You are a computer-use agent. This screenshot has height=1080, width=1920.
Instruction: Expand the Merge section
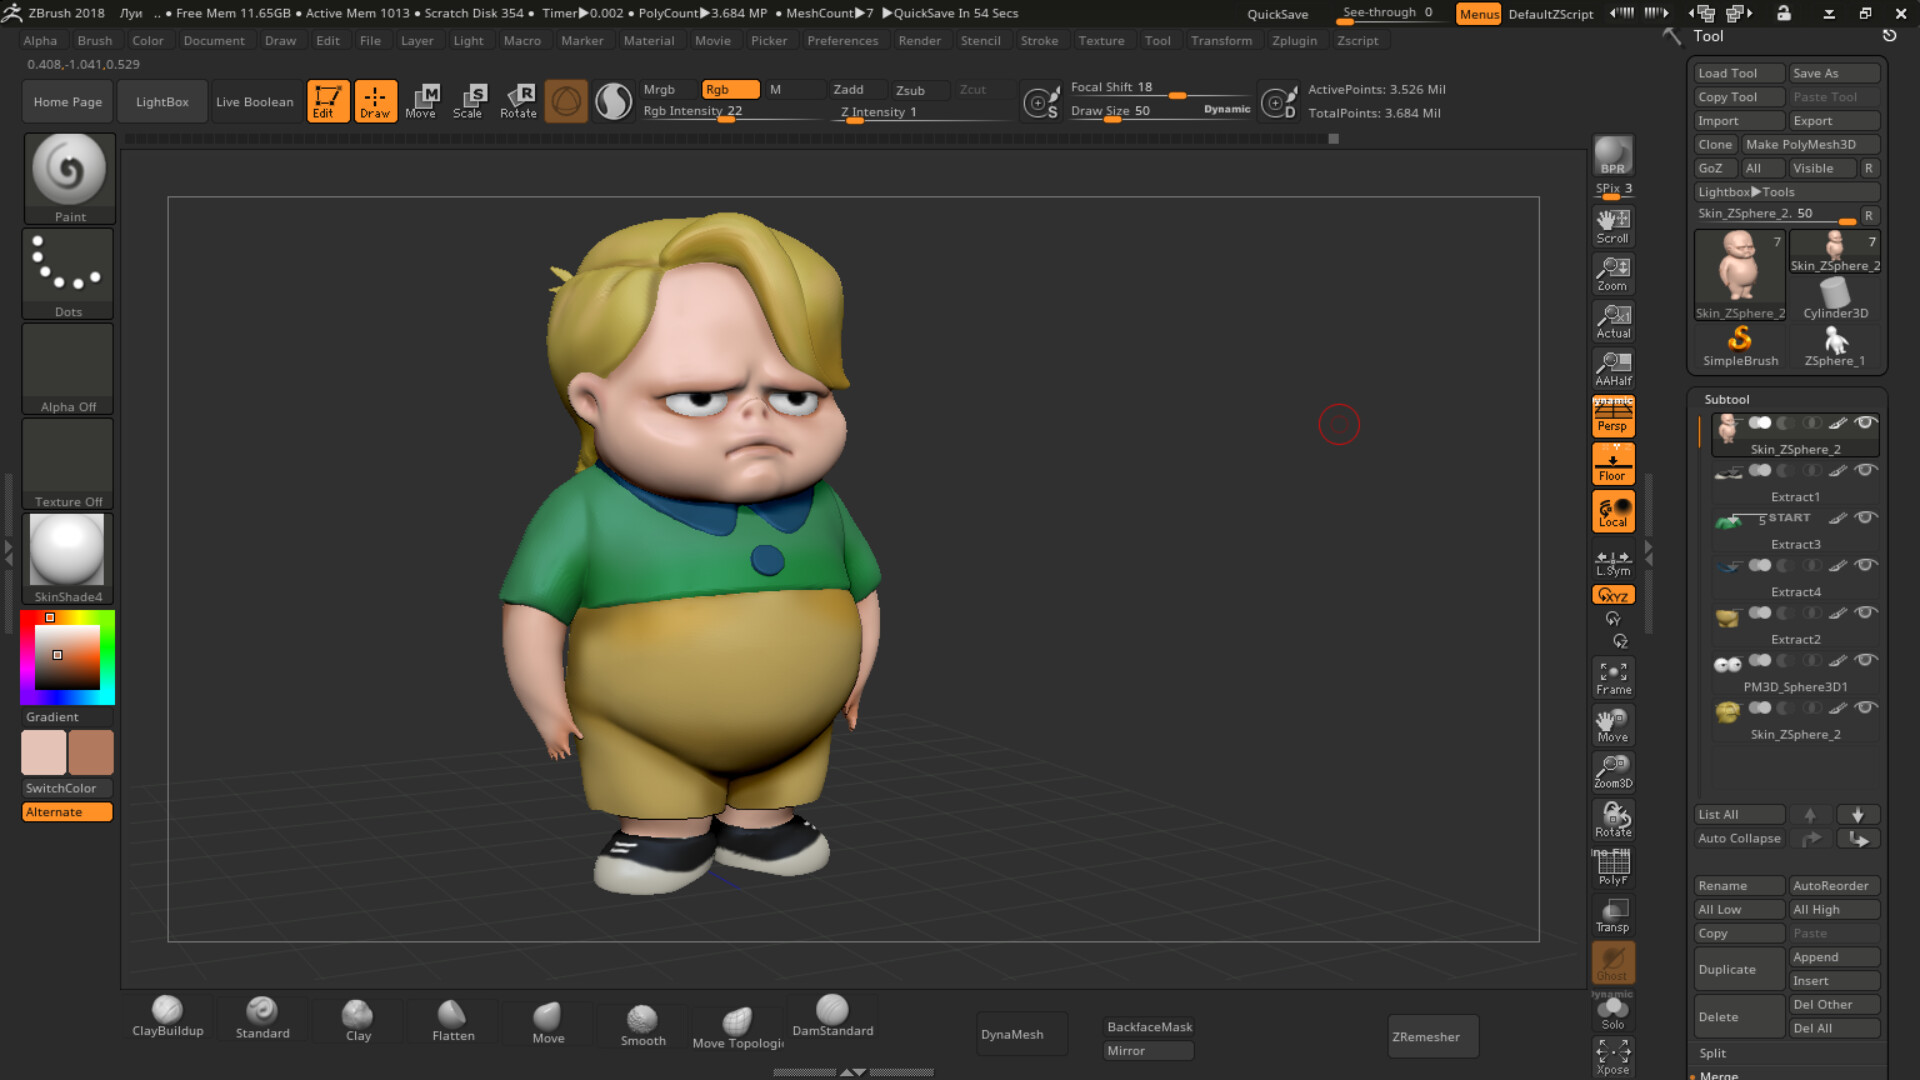[x=1718, y=1075]
